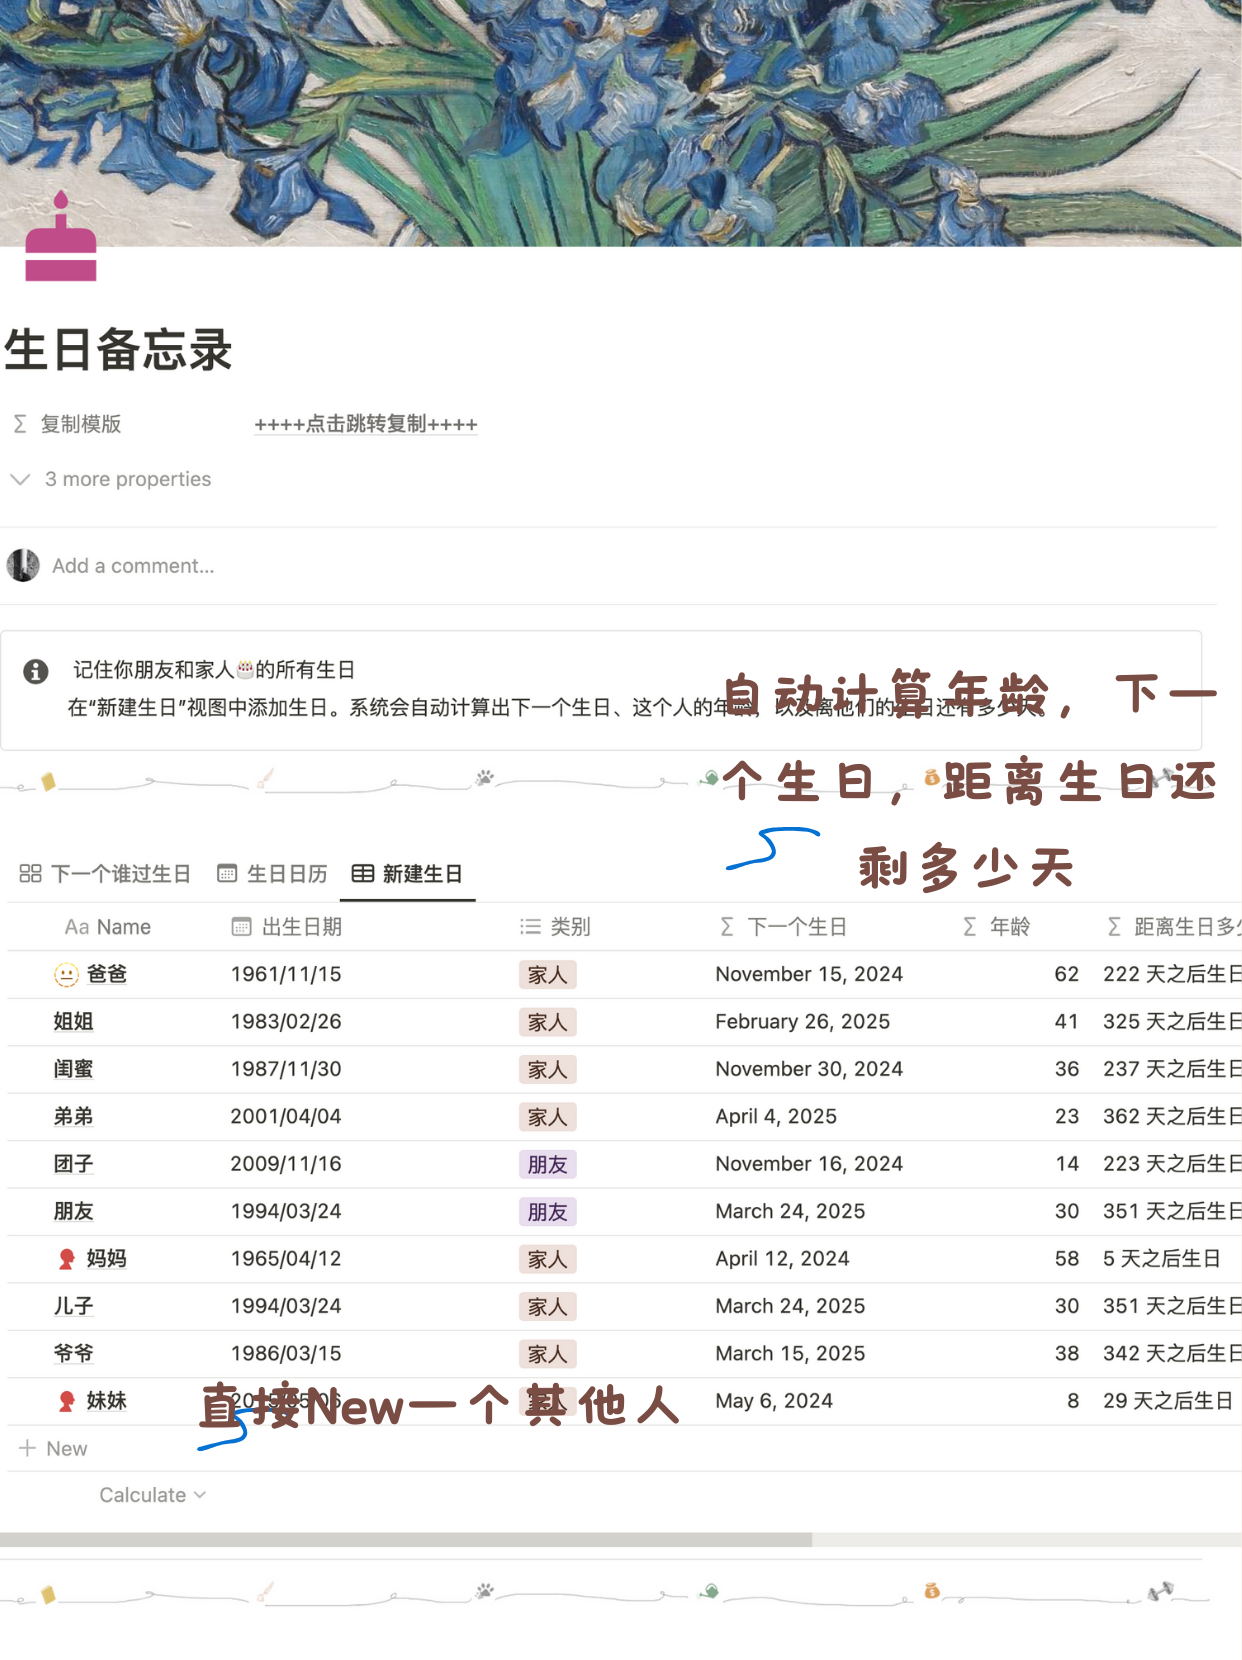Click the list icon in the 类别 column header
This screenshot has height=1660, width=1242.
tap(530, 927)
